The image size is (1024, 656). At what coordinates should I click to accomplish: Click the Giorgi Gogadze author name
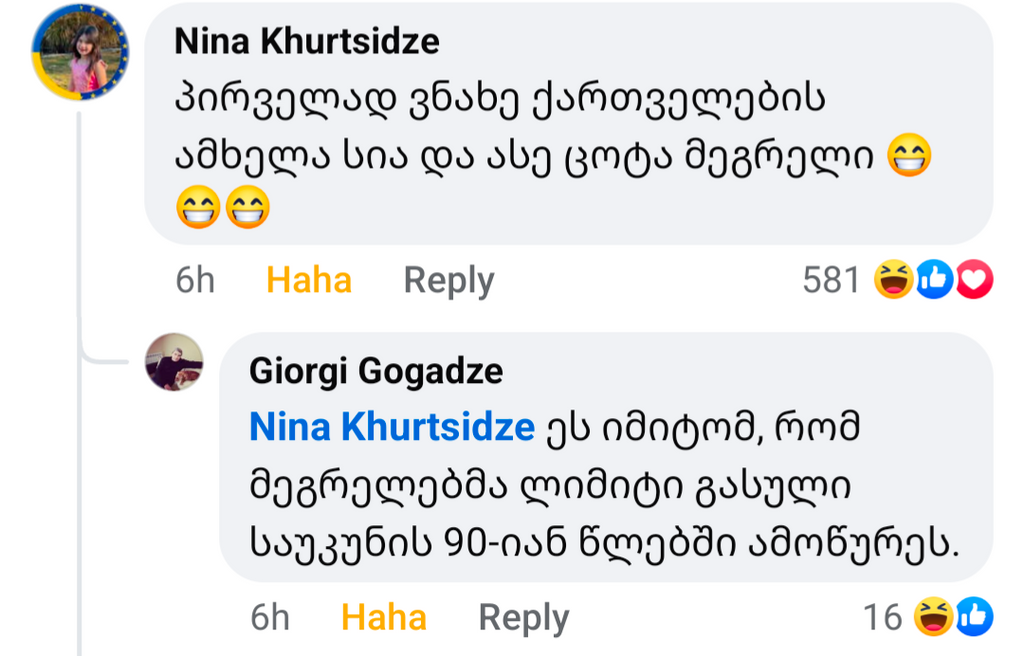tap(375, 371)
